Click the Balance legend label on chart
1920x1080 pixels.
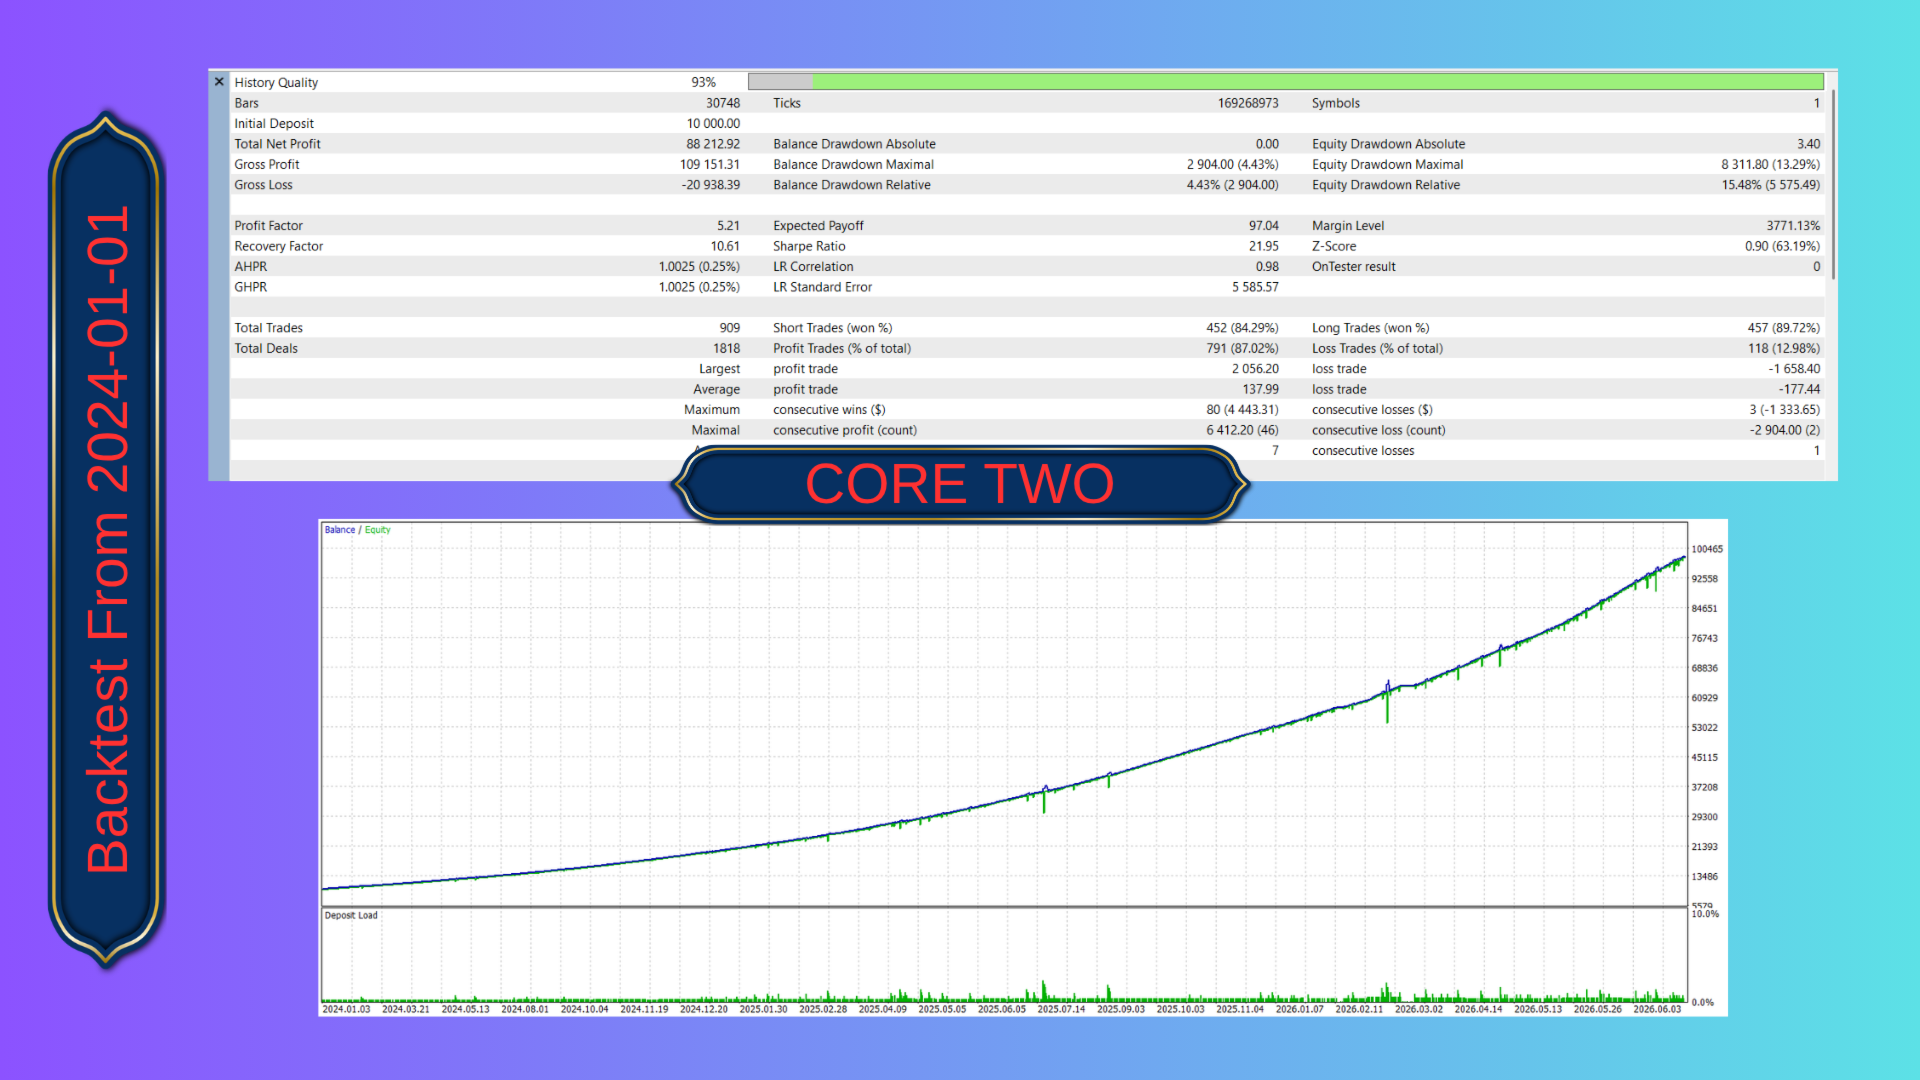pyautogui.click(x=339, y=530)
